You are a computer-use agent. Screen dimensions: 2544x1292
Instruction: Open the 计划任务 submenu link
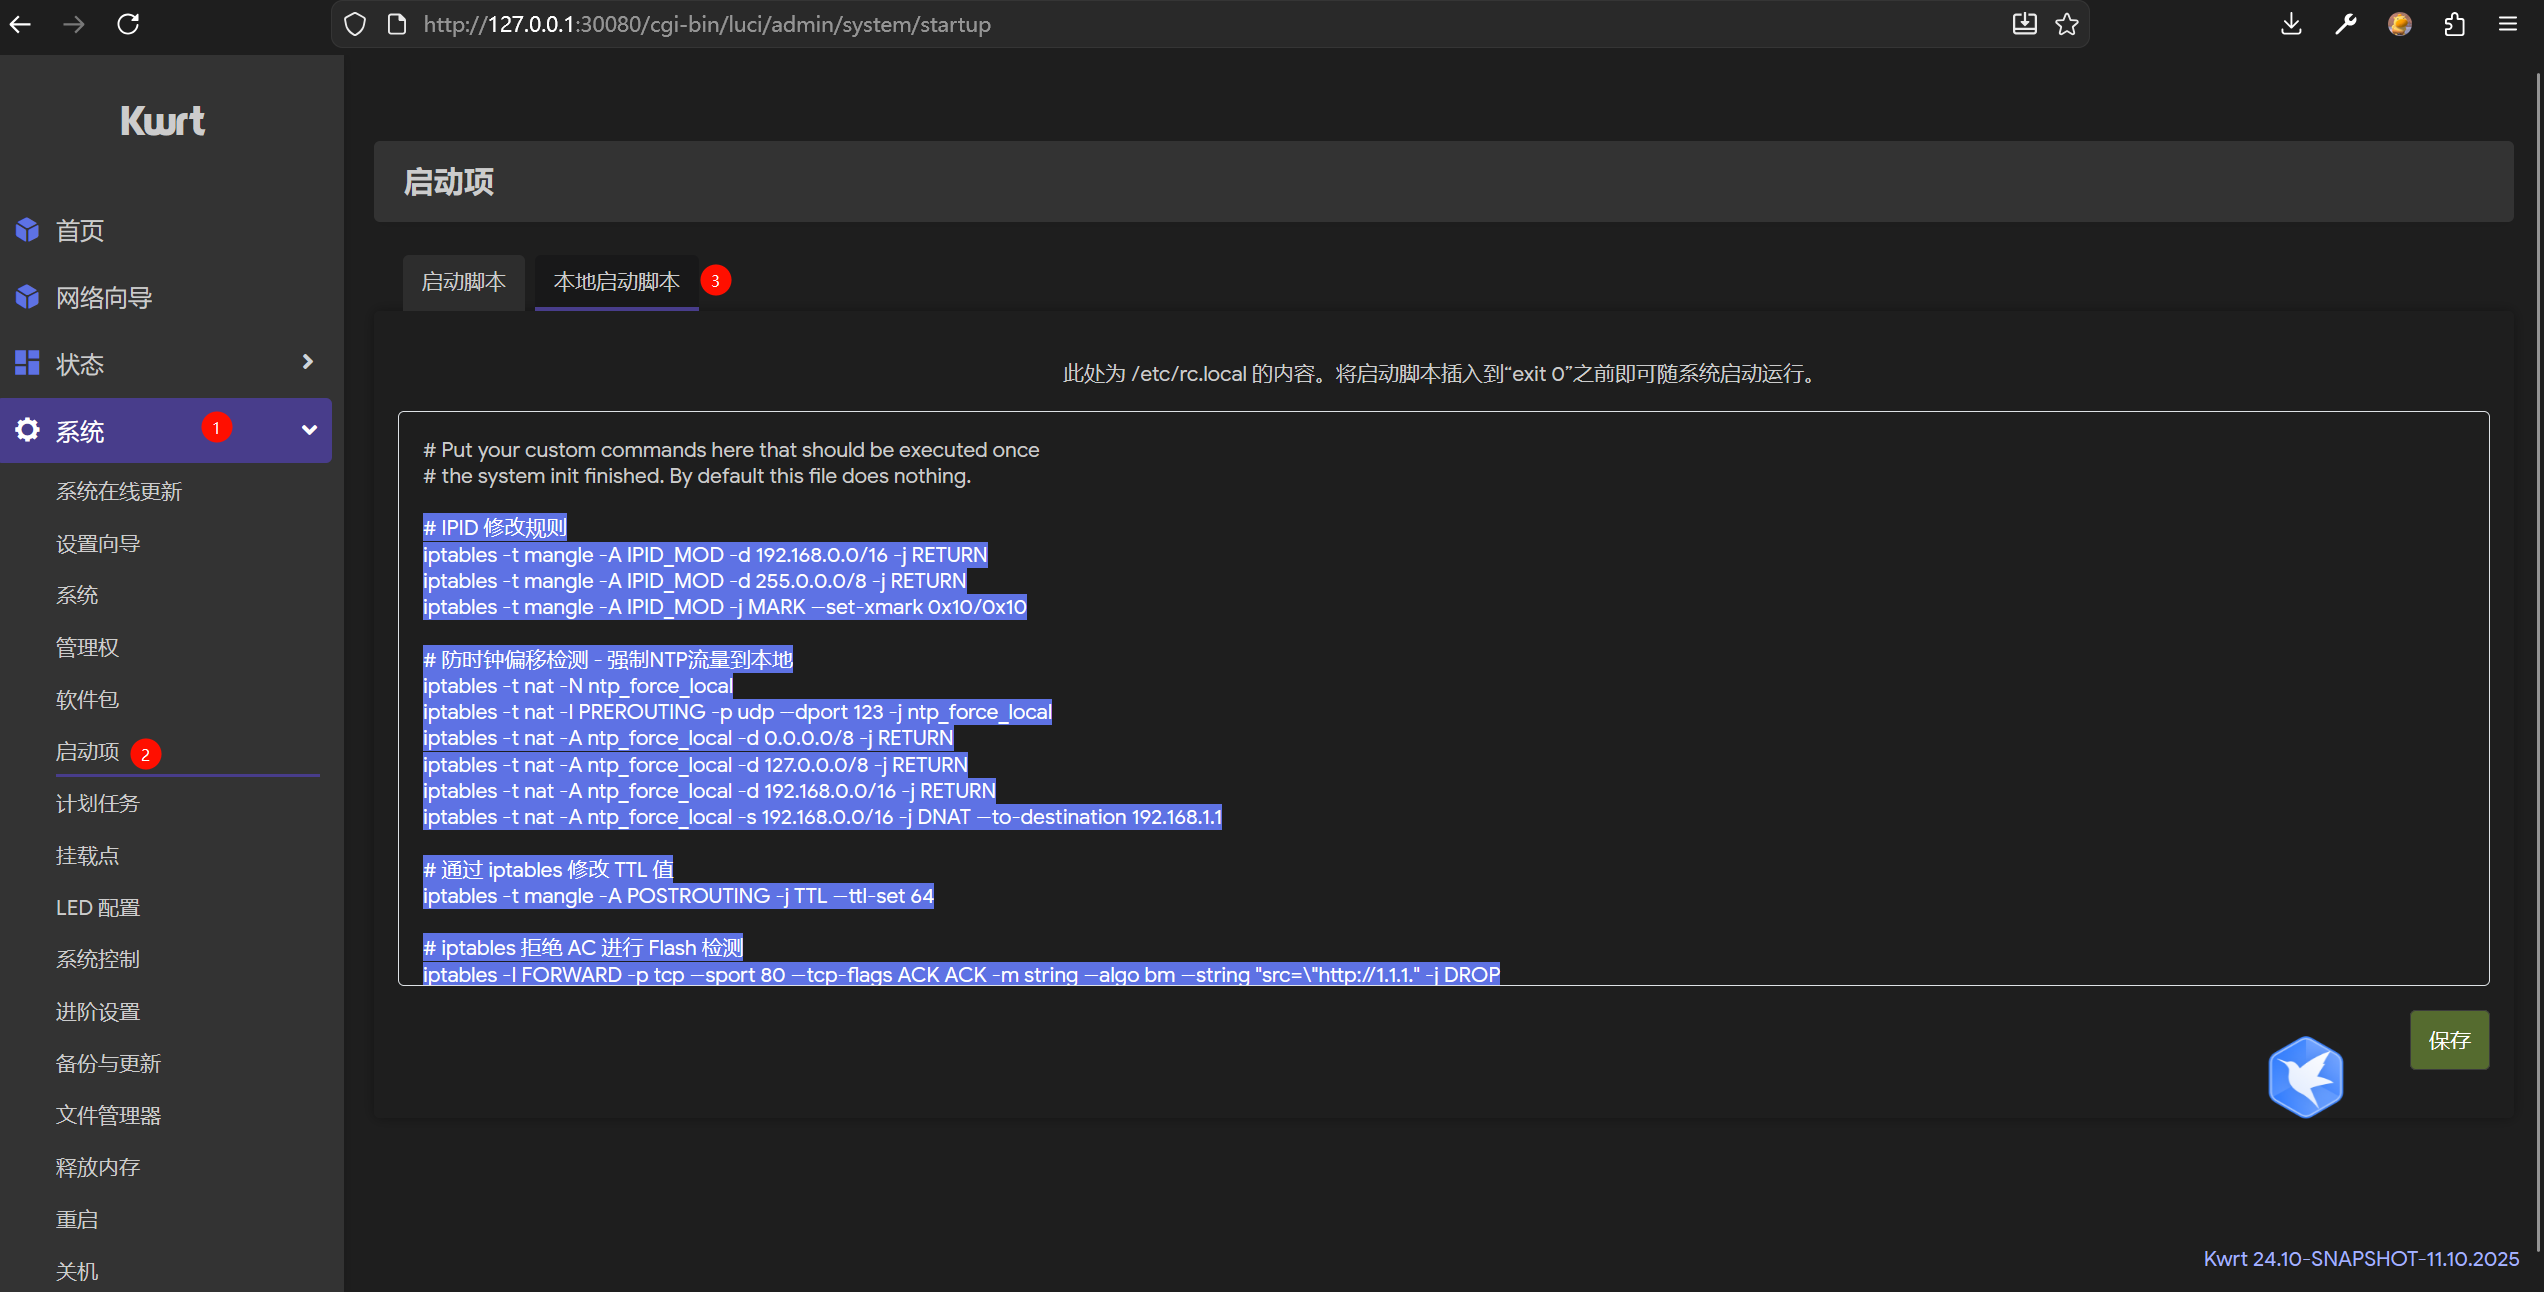coord(97,803)
